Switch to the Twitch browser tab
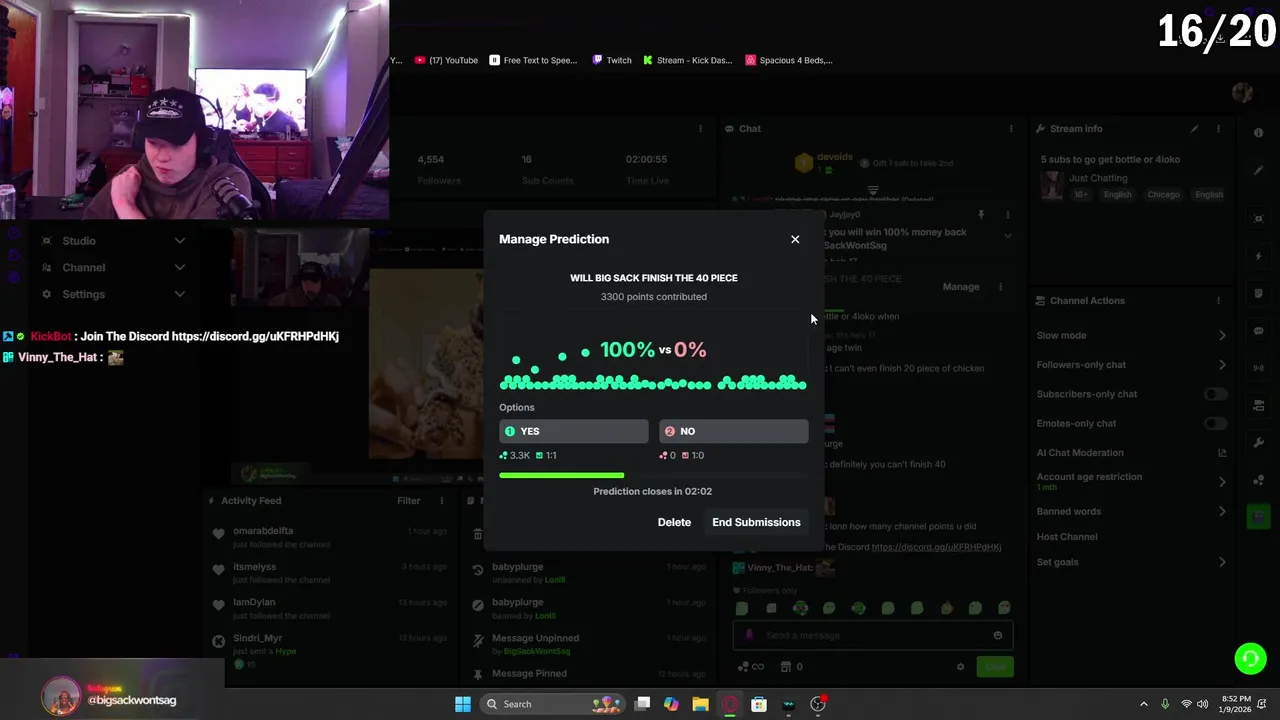 611,60
